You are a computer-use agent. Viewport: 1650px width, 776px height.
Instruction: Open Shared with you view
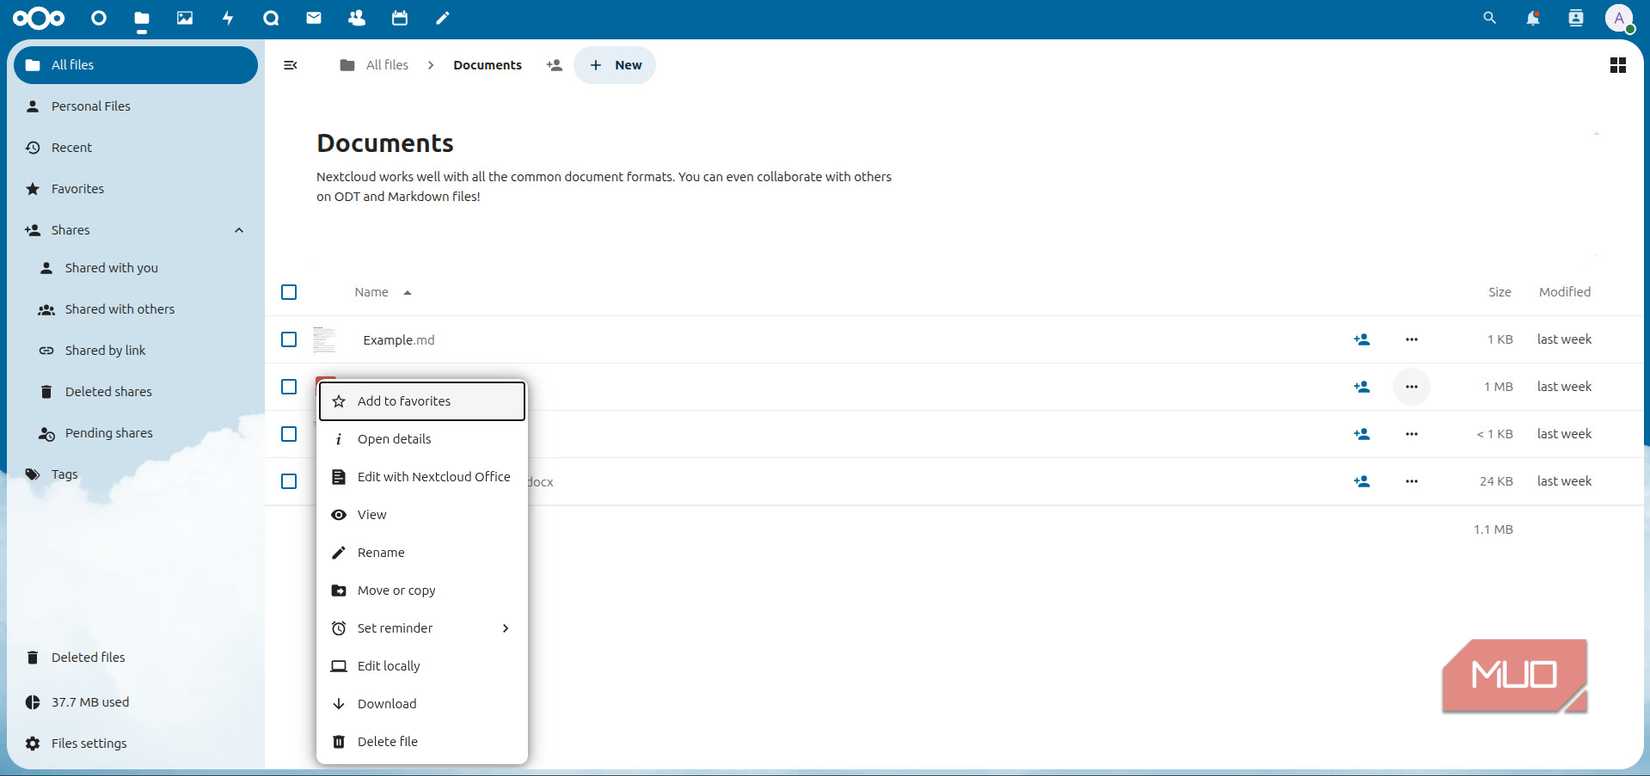pos(142,268)
